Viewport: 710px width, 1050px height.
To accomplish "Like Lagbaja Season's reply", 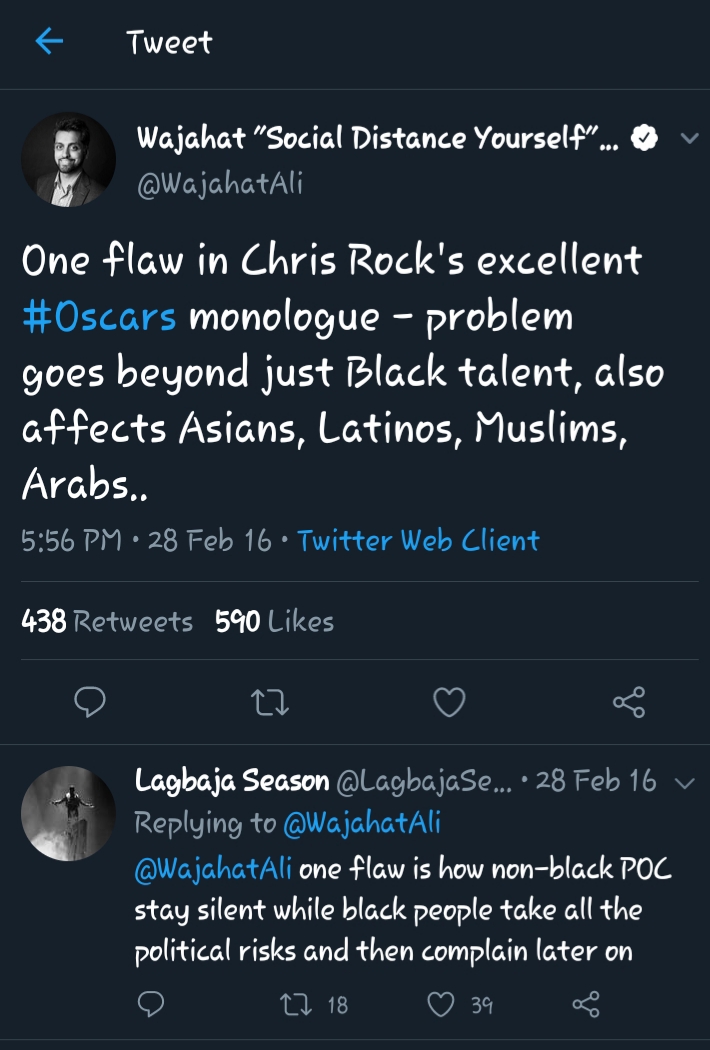I will tap(441, 1003).
